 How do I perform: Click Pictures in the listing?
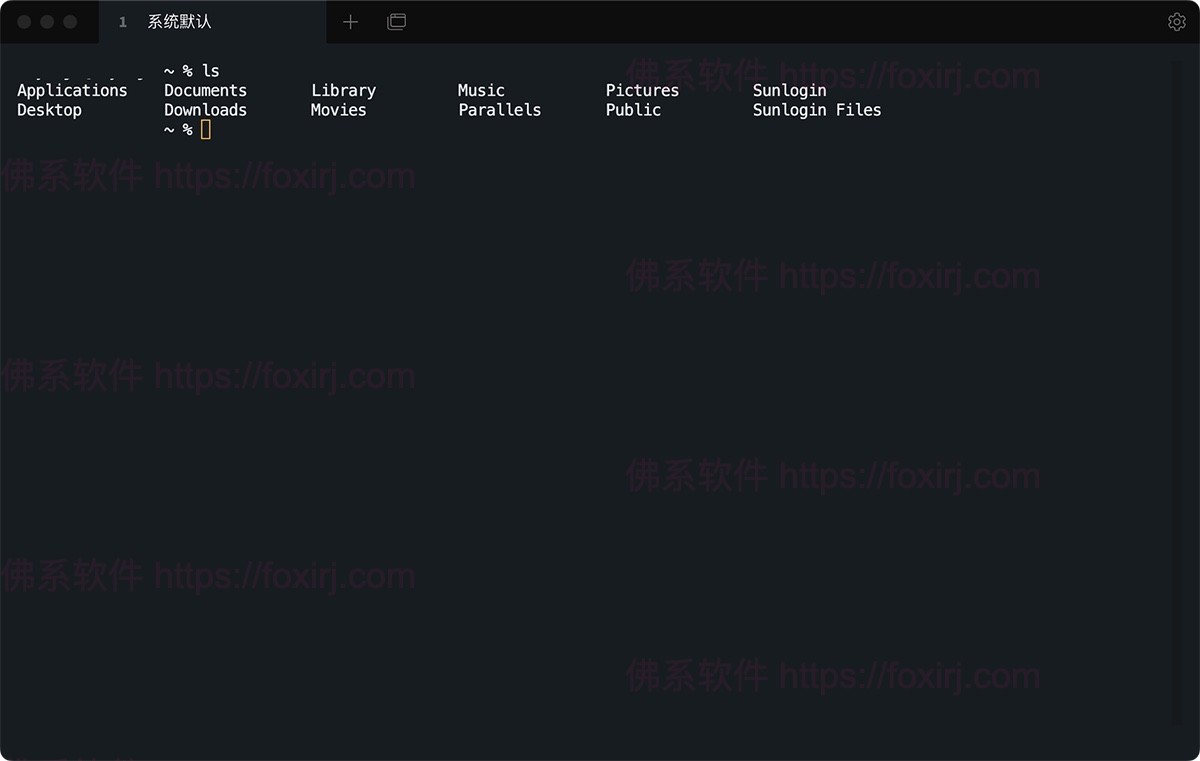[x=641, y=90]
